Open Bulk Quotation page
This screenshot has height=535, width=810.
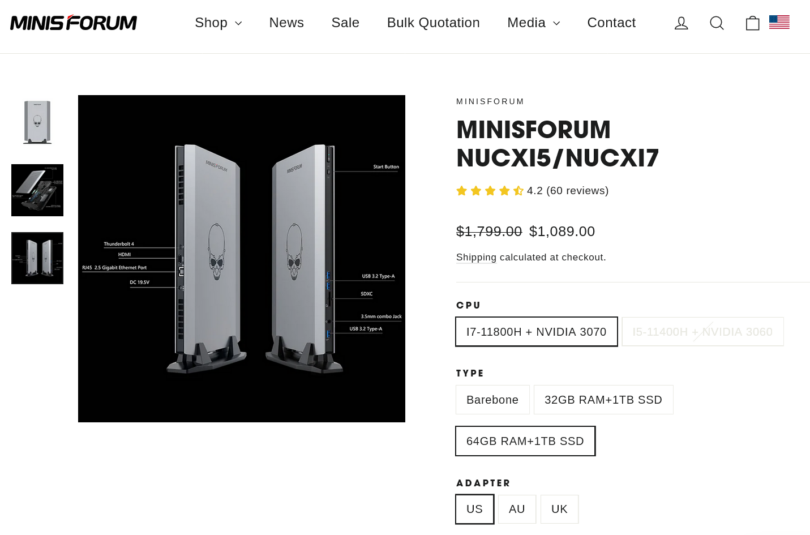click(433, 23)
